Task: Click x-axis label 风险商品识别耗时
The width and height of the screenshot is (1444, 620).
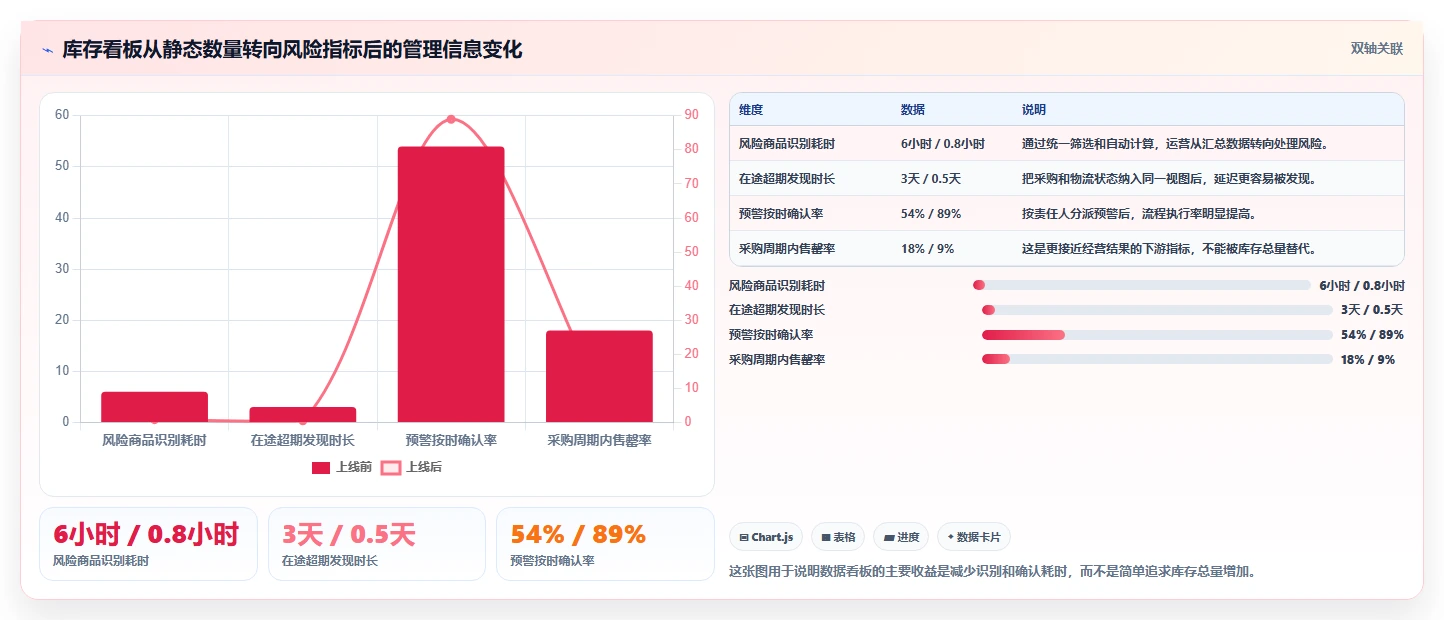Action: (x=154, y=440)
